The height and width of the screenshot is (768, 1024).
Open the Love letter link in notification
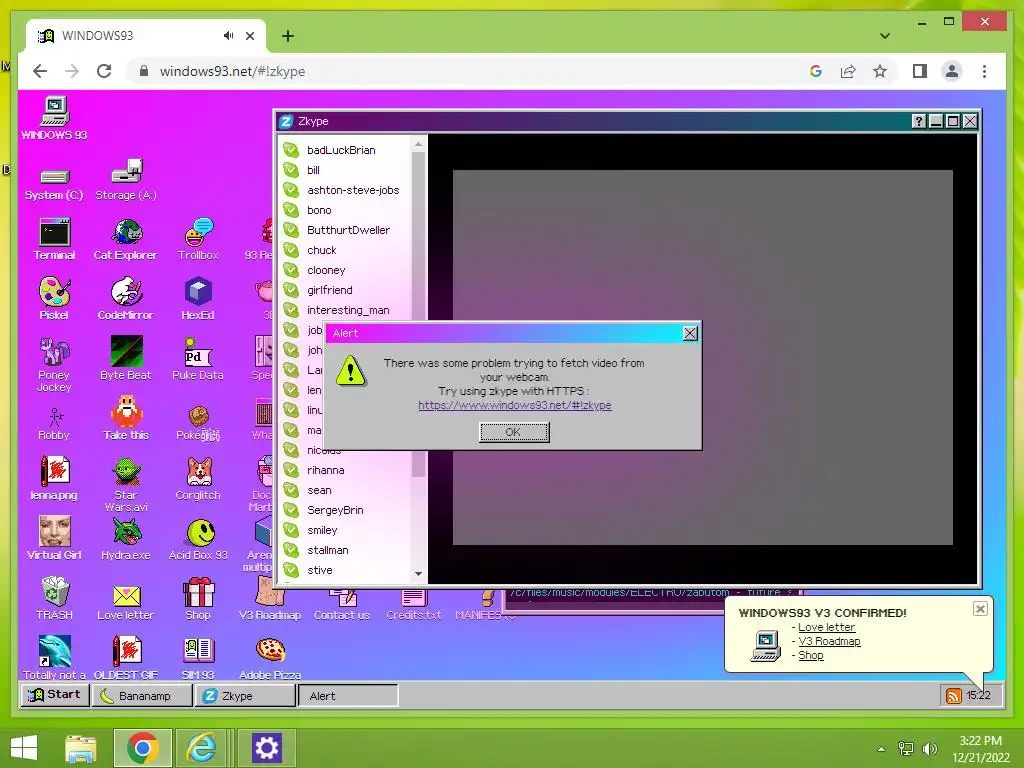(x=826, y=627)
